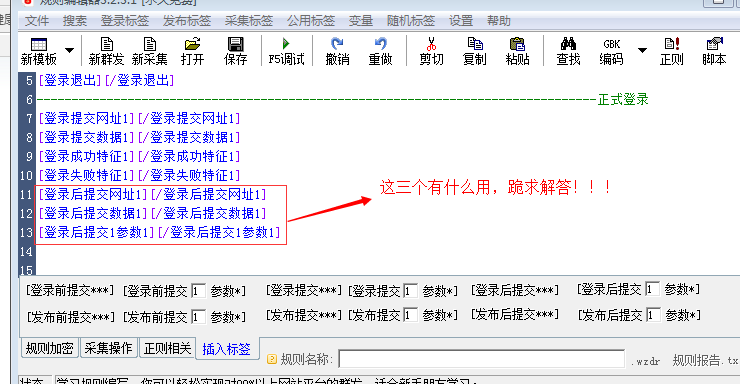This screenshot has width=740, height=384.
Task: Click the 发布前提交 参数 number field
Action: pos(198,317)
